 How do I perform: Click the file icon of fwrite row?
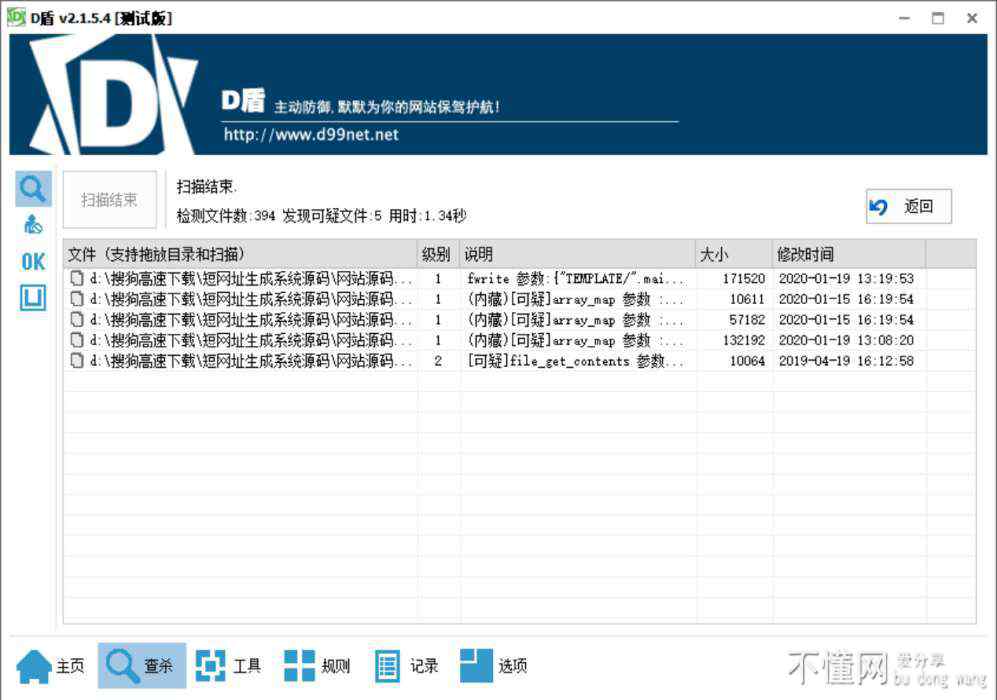(77, 278)
